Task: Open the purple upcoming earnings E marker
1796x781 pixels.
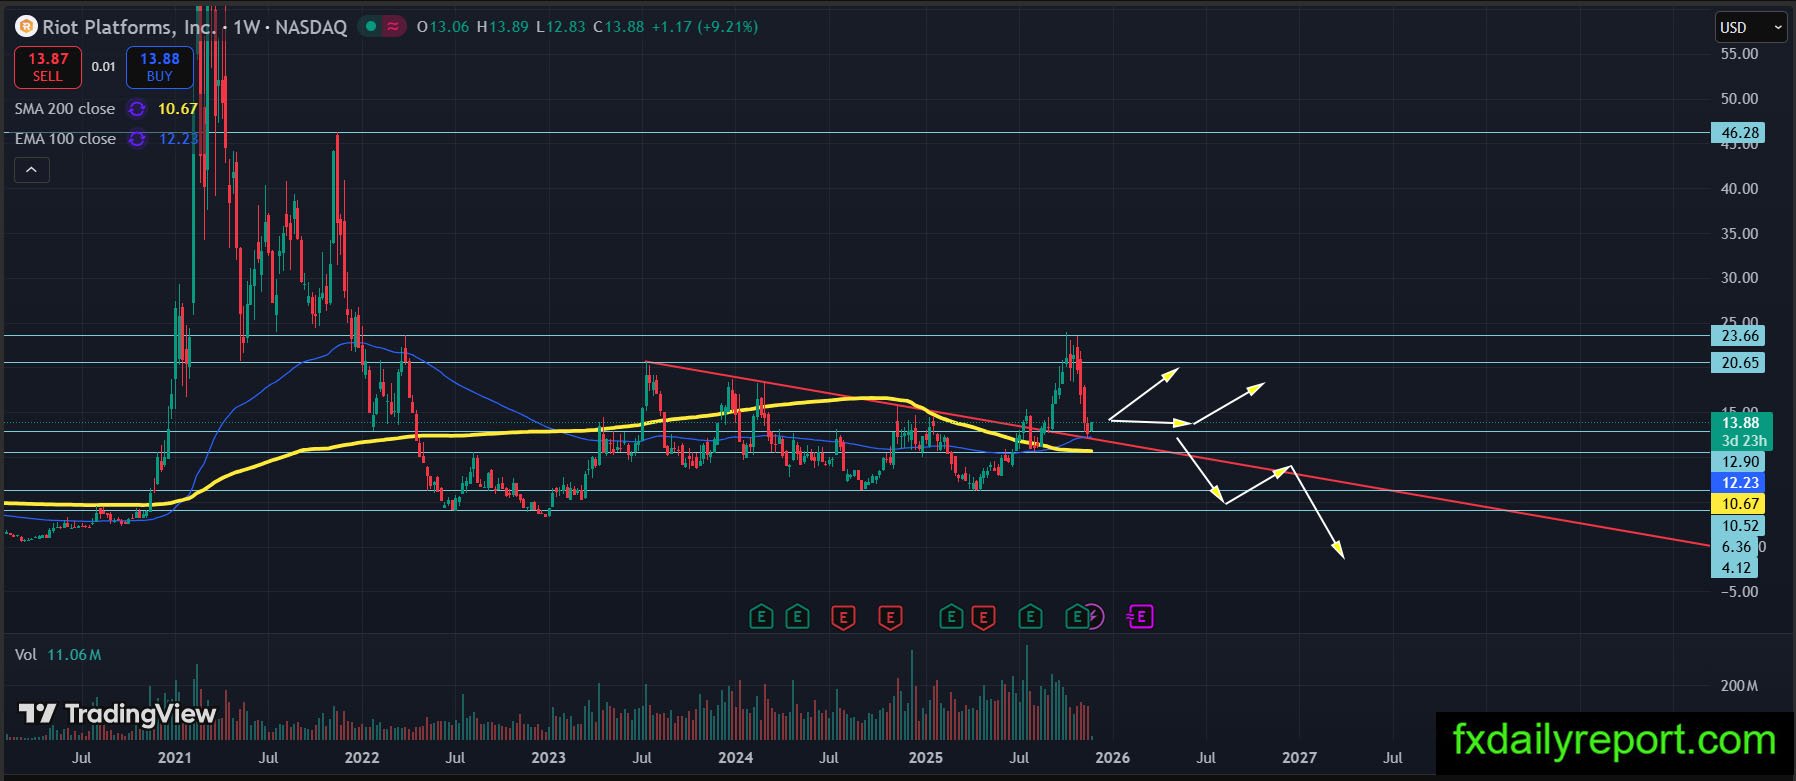Action: (x=1141, y=617)
